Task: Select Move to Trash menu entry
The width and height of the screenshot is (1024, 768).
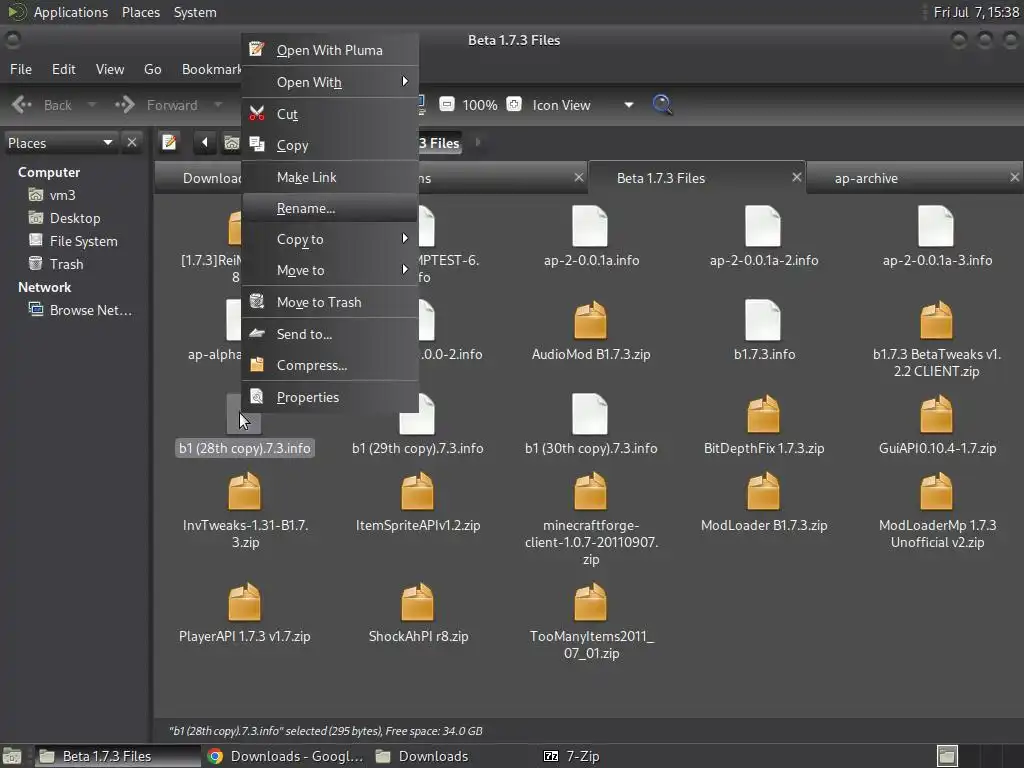Action: (x=330, y=302)
